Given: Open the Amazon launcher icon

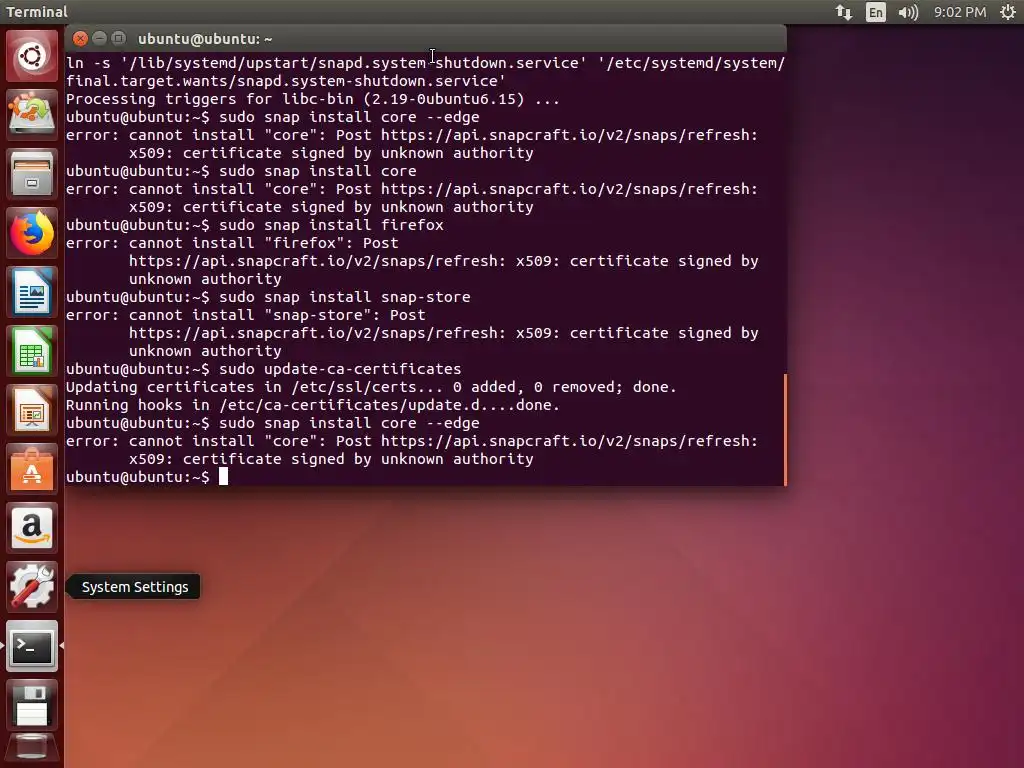Looking at the screenshot, I should tap(31, 528).
